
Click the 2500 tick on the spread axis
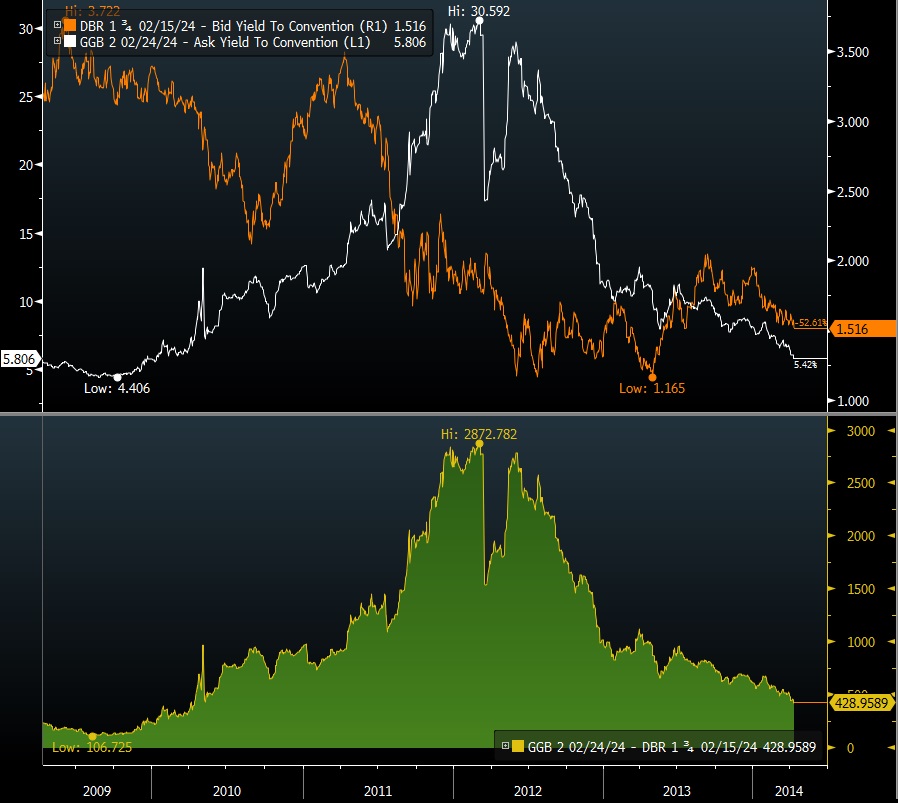point(861,483)
